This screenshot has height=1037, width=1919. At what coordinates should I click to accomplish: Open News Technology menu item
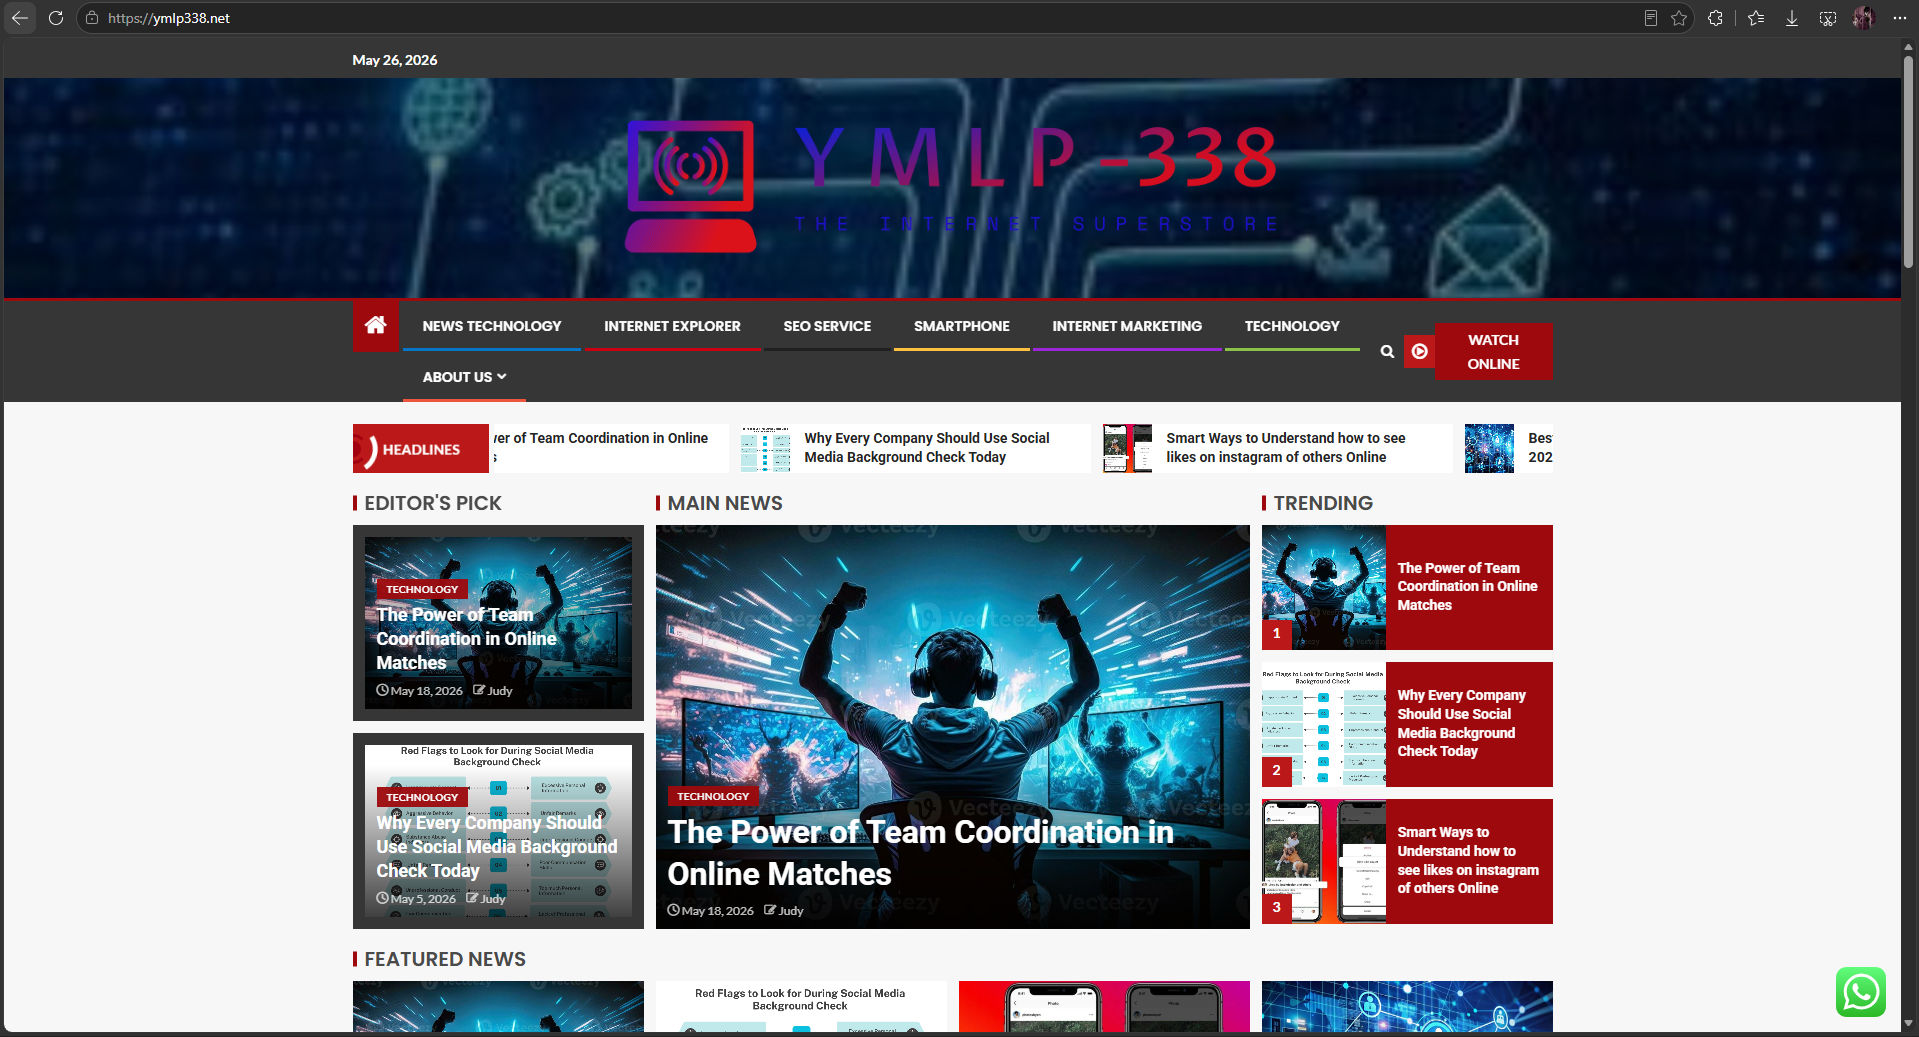pos(492,326)
